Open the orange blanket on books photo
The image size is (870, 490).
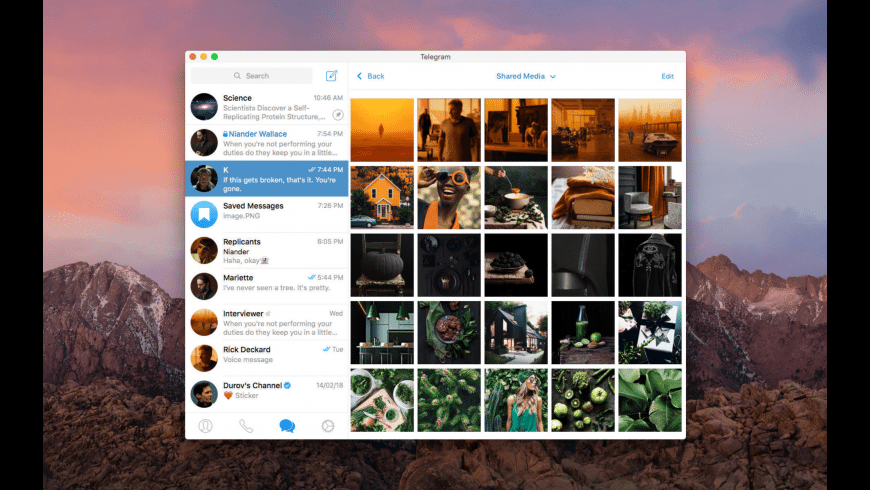click(583, 198)
